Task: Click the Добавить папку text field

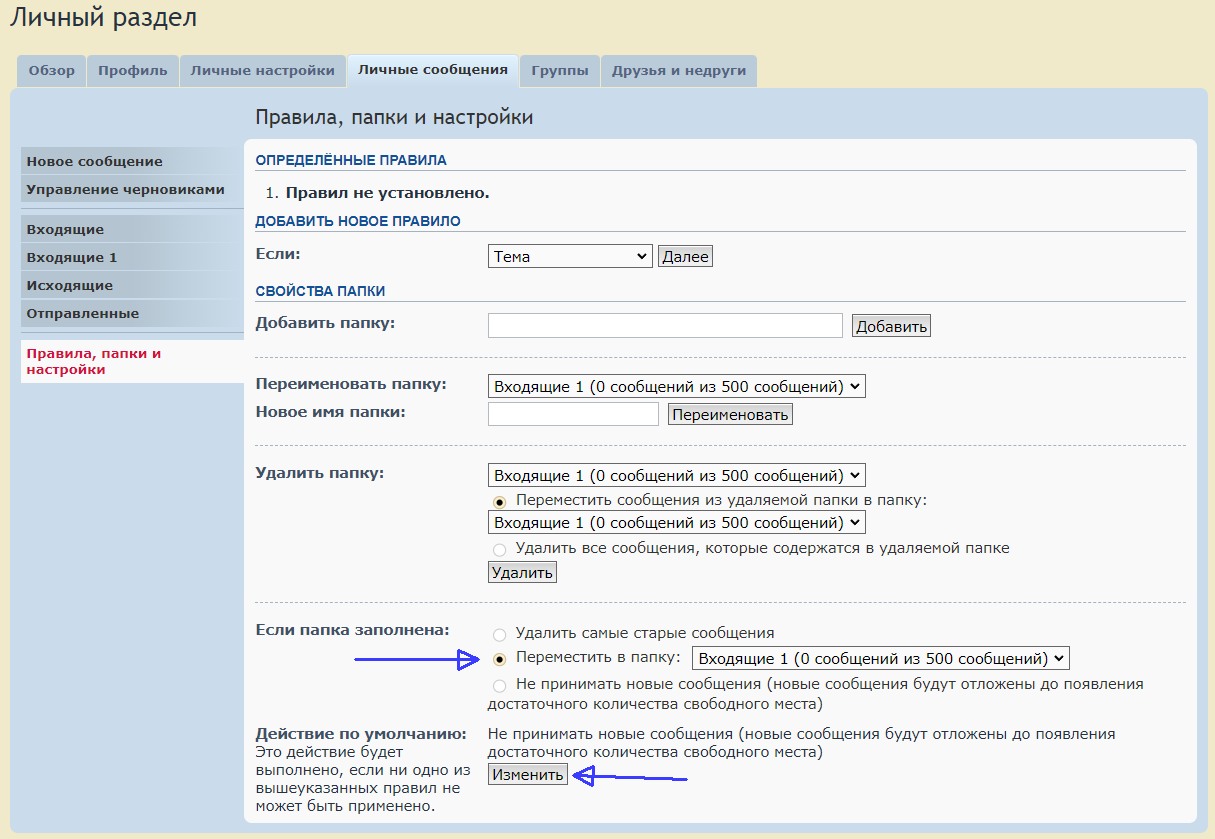Action: (x=665, y=326)
